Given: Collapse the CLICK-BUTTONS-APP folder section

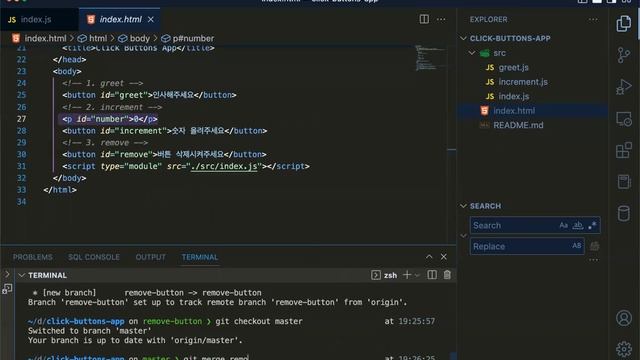Looking at the screenshot, I should pyautogui.click(x=463, y=38).
